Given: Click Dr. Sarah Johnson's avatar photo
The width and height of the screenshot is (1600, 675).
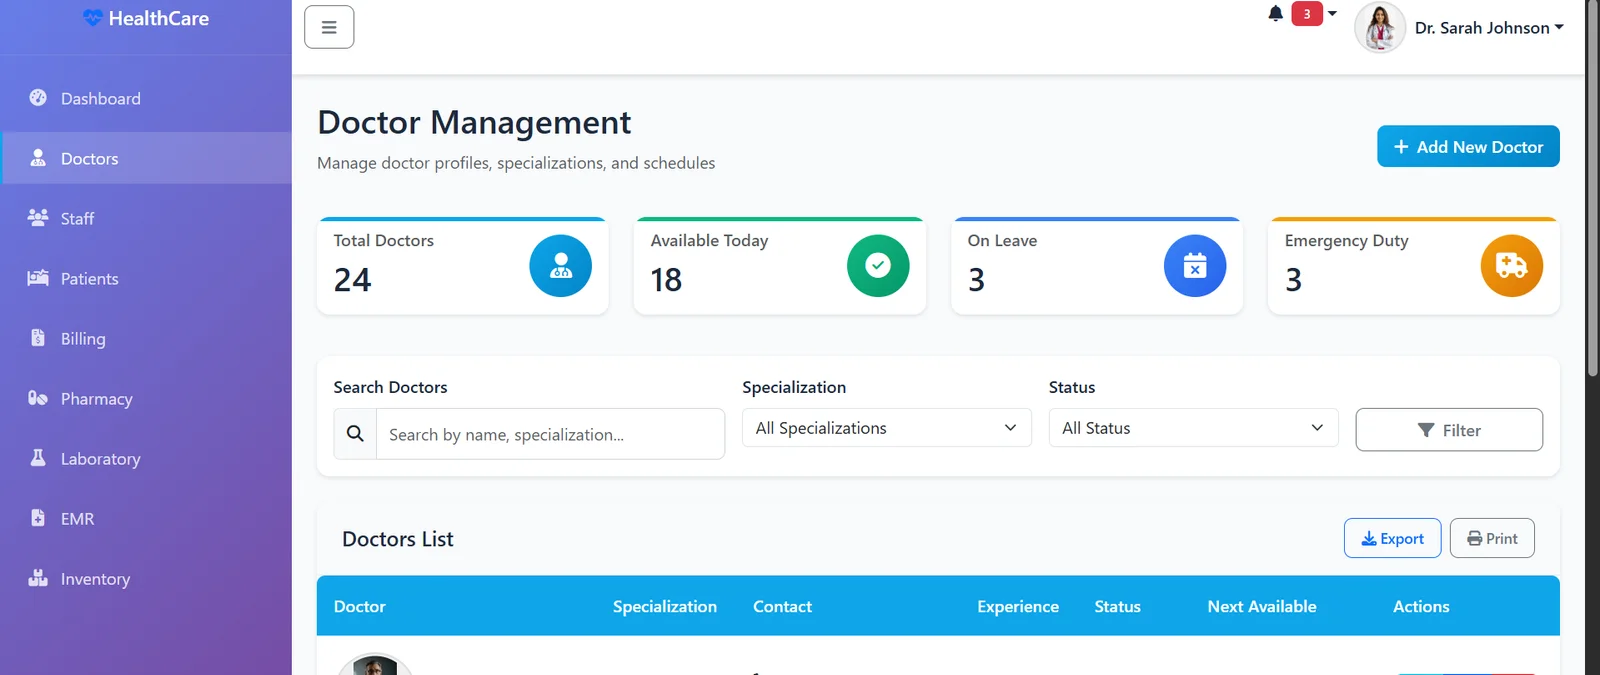Looking at the screenshot, I should click(x=1379, y=28).
